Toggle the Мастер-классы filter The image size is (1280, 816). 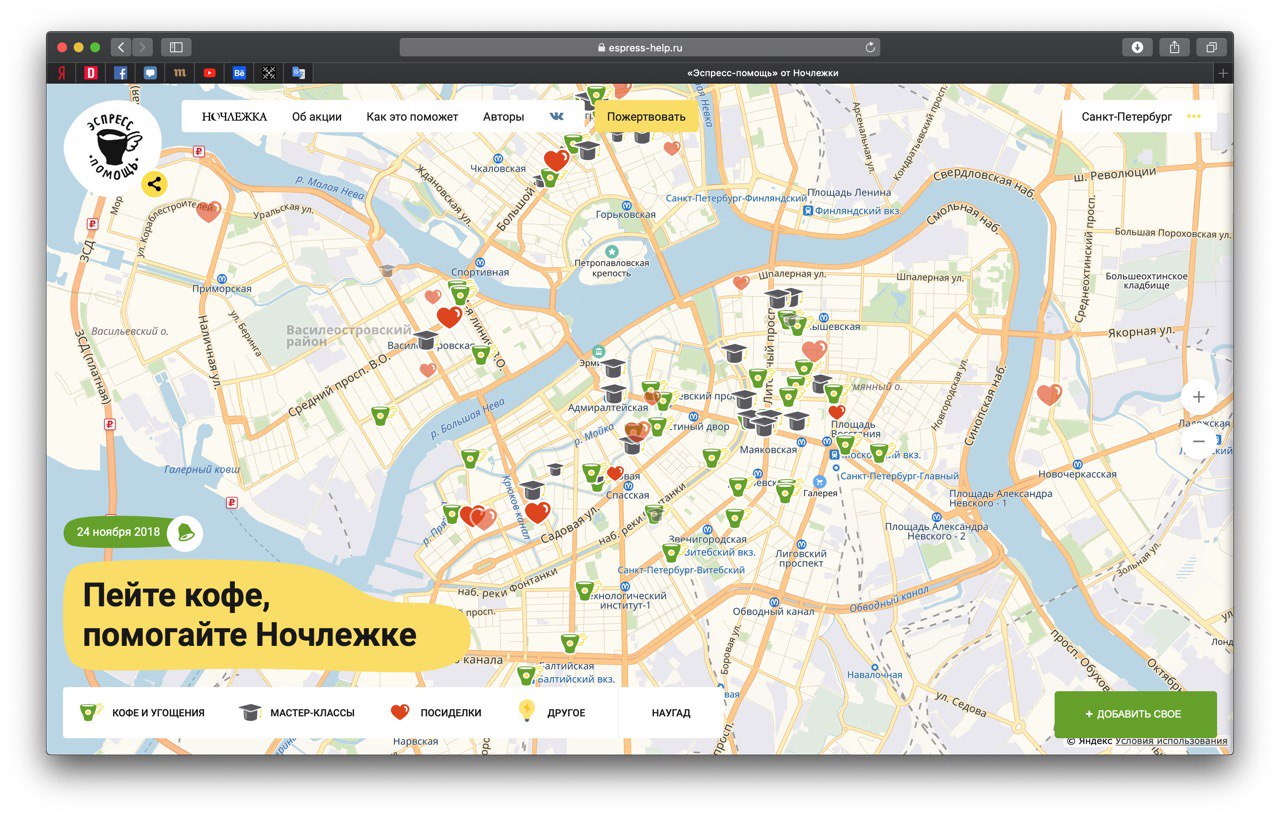coord(297,713)
